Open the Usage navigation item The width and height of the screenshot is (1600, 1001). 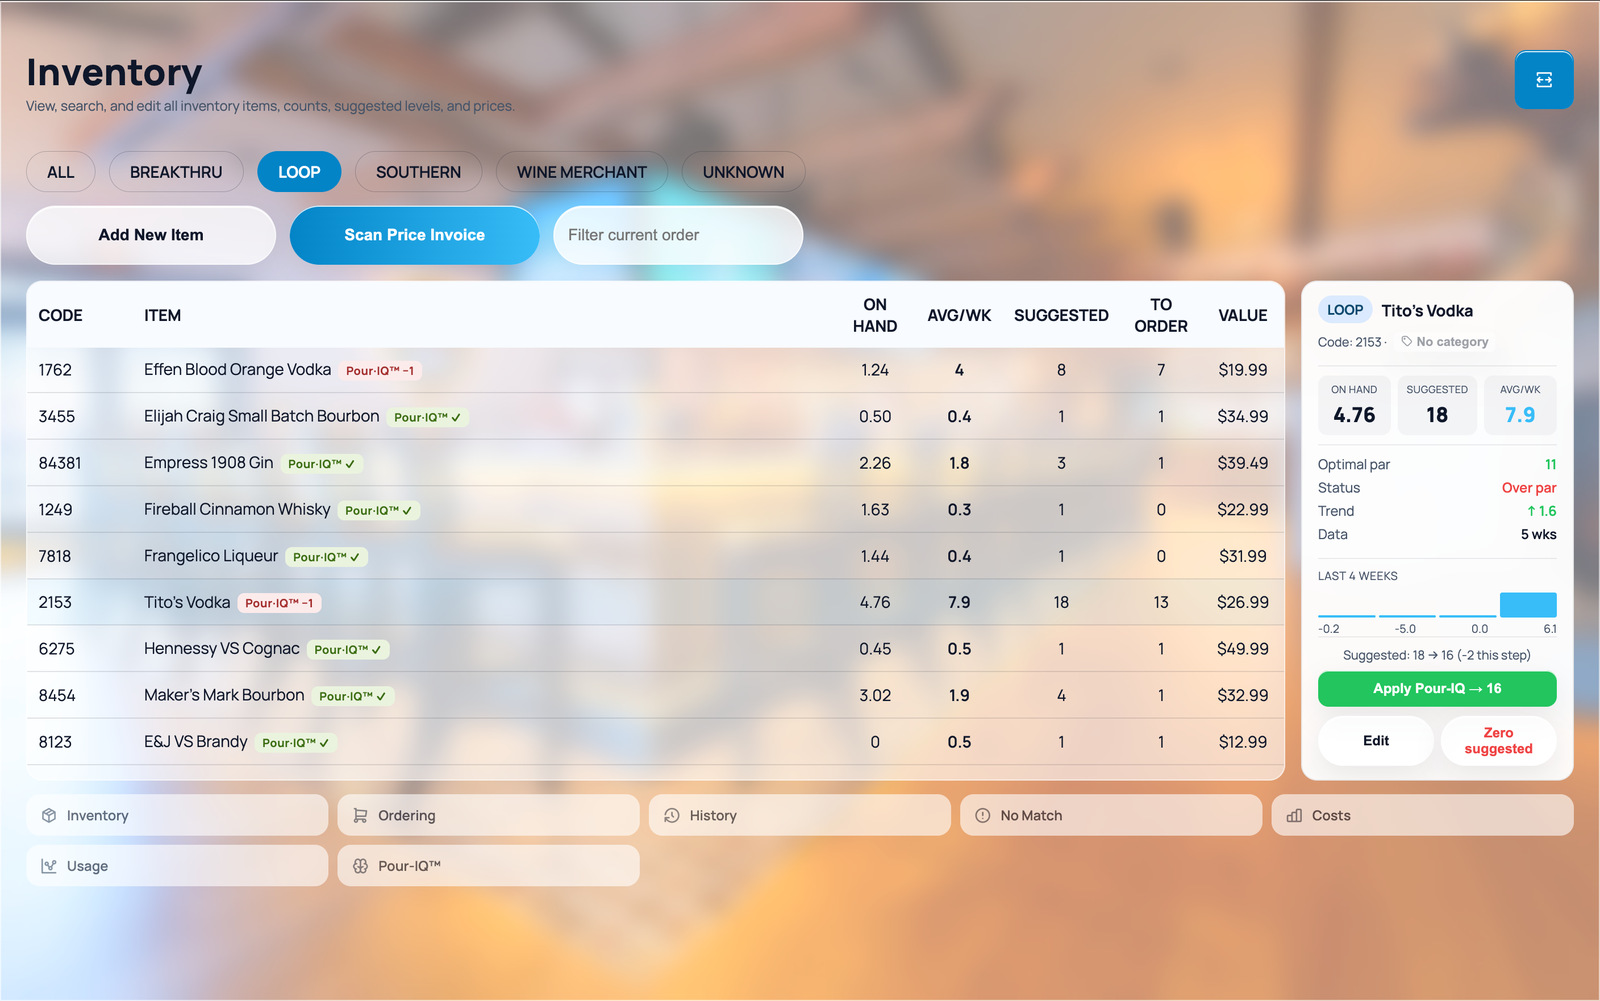[177, 866]
